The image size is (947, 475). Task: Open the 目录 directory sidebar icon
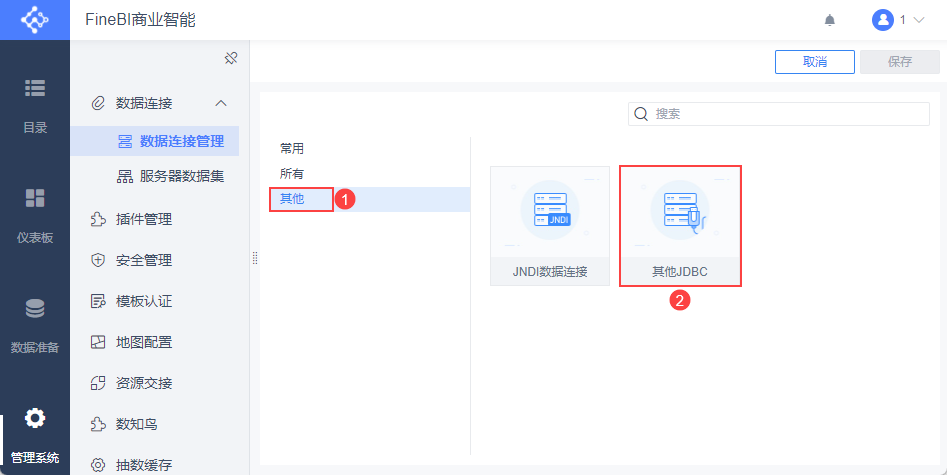click(x=34, y=88)
